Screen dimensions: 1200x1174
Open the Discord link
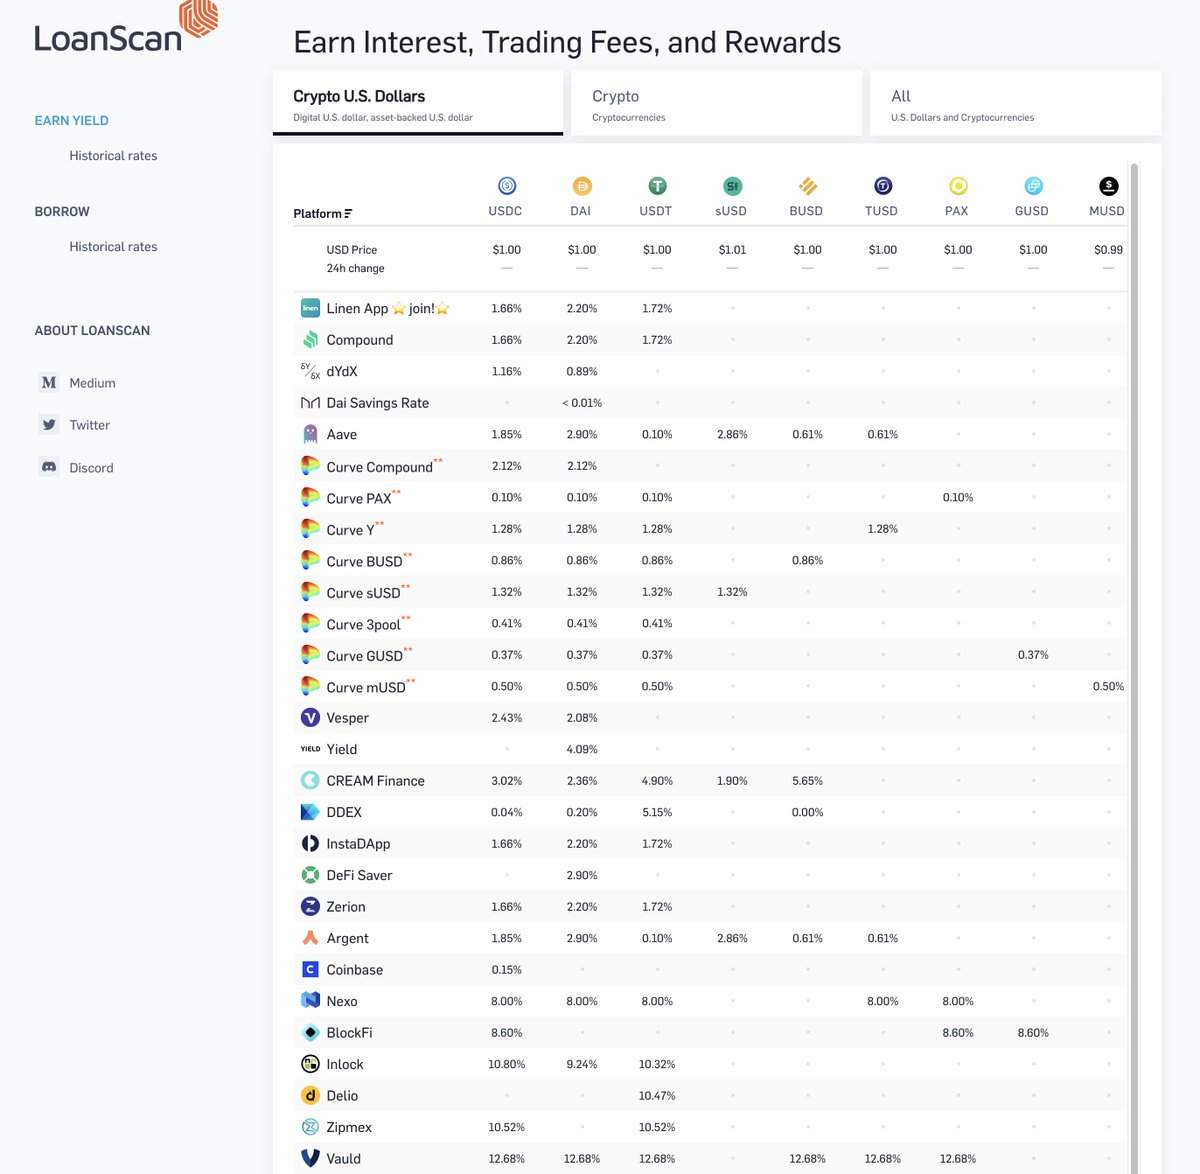tap(91, 468)
